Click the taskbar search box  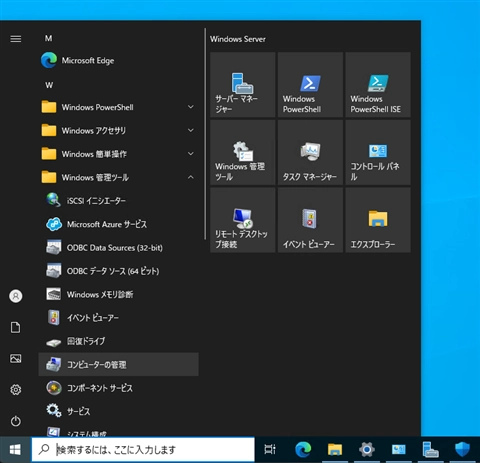click(x=143, y=450)
